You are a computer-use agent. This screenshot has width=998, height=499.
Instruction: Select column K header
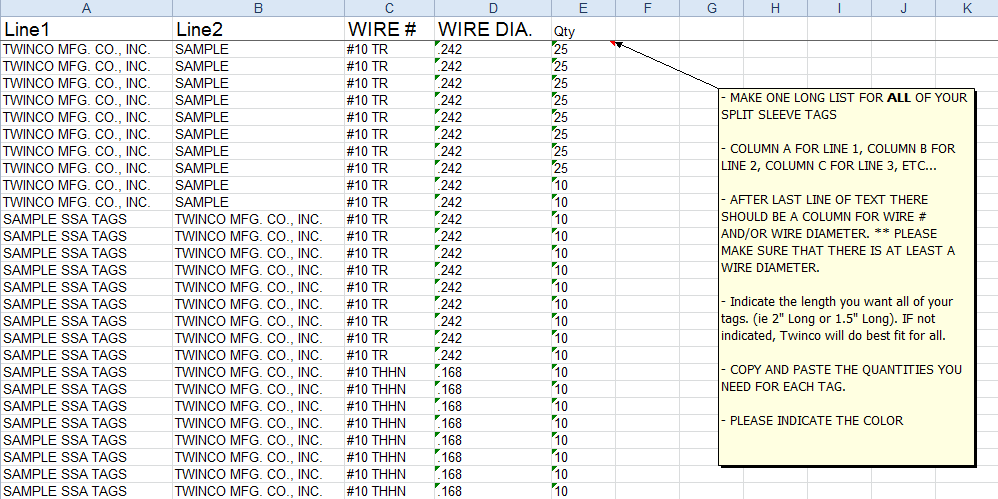pyautogui.click(x=967, y=8)
